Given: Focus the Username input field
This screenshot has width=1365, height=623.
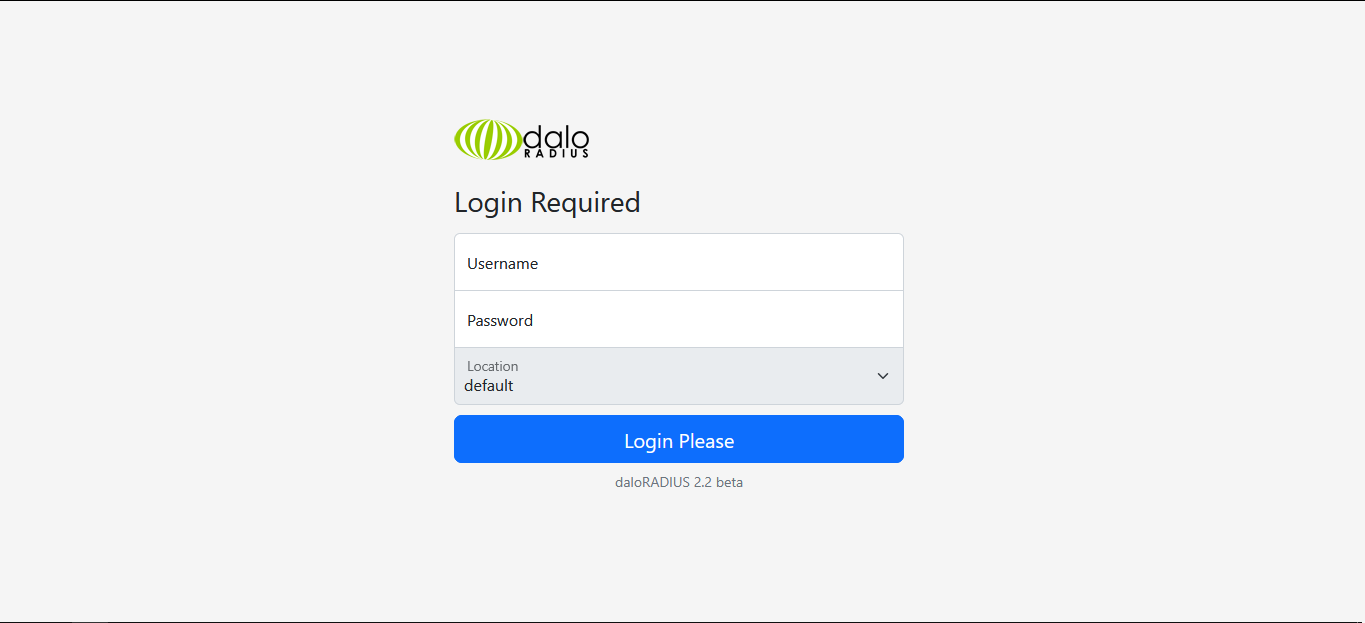Looking at the screenshot, I should point(679,262).
